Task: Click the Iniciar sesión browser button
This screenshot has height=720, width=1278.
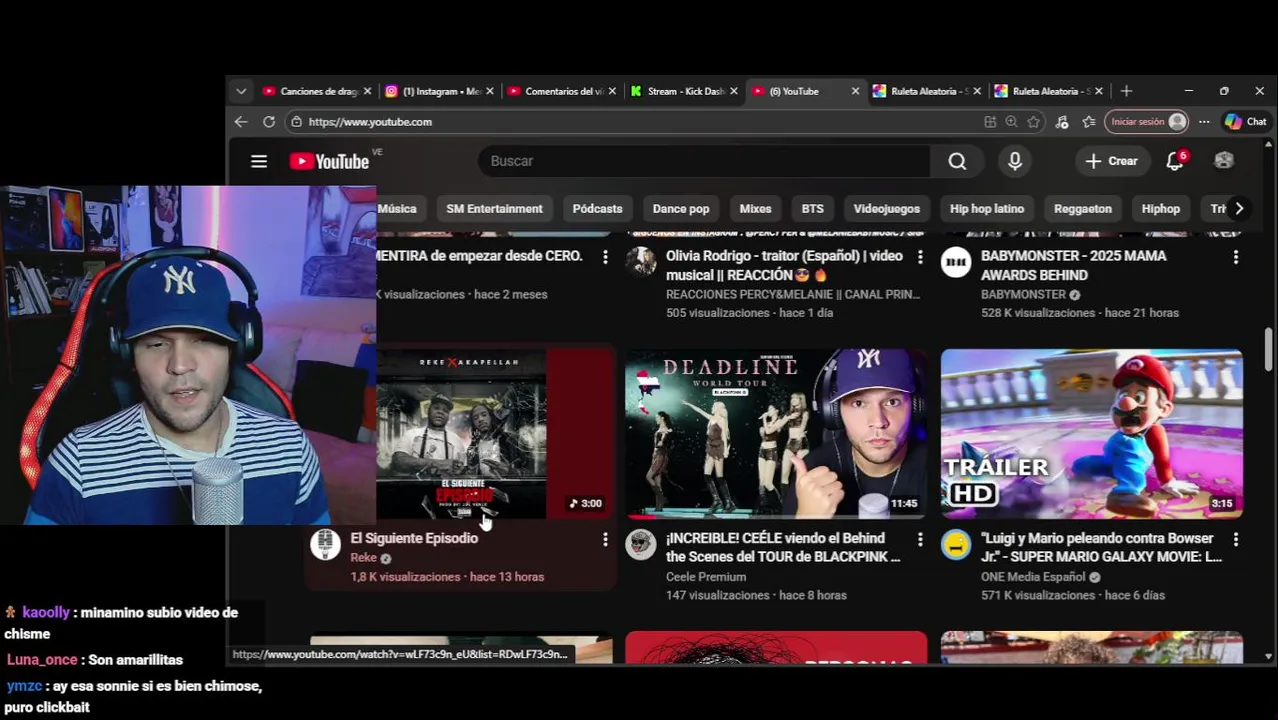Action: tap(1148, 122)
